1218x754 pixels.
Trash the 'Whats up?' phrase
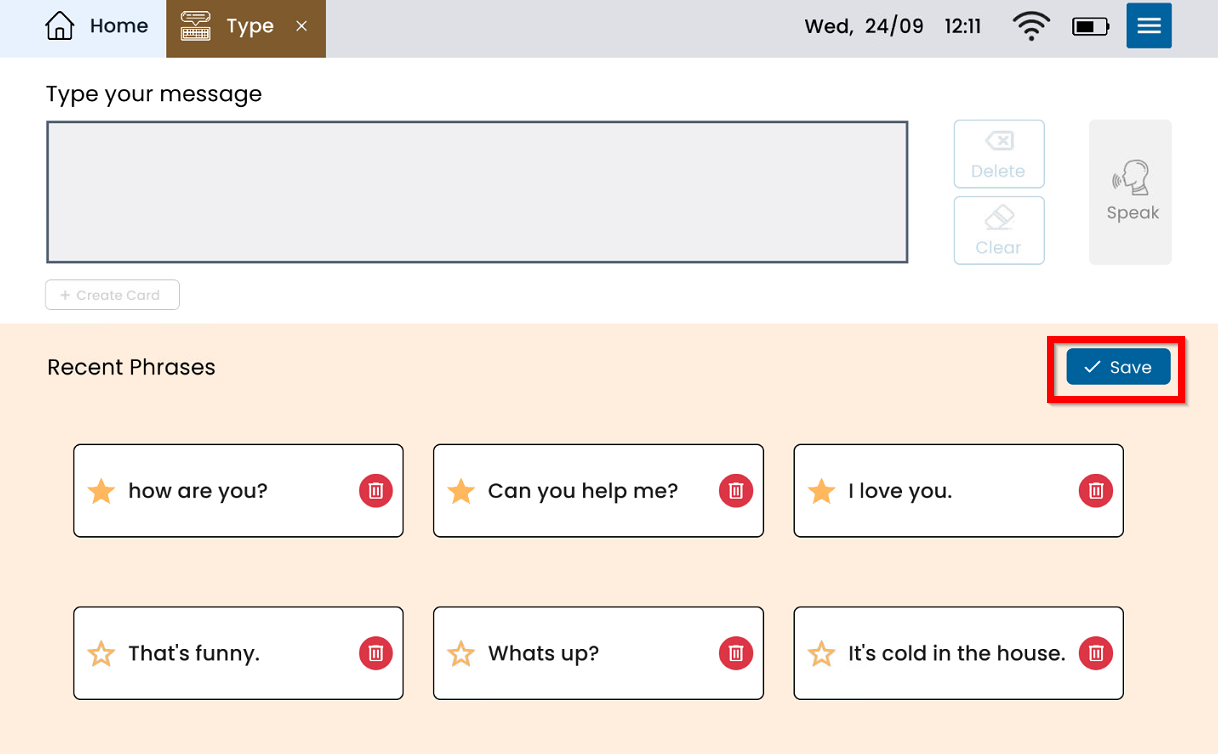(736, 653)
